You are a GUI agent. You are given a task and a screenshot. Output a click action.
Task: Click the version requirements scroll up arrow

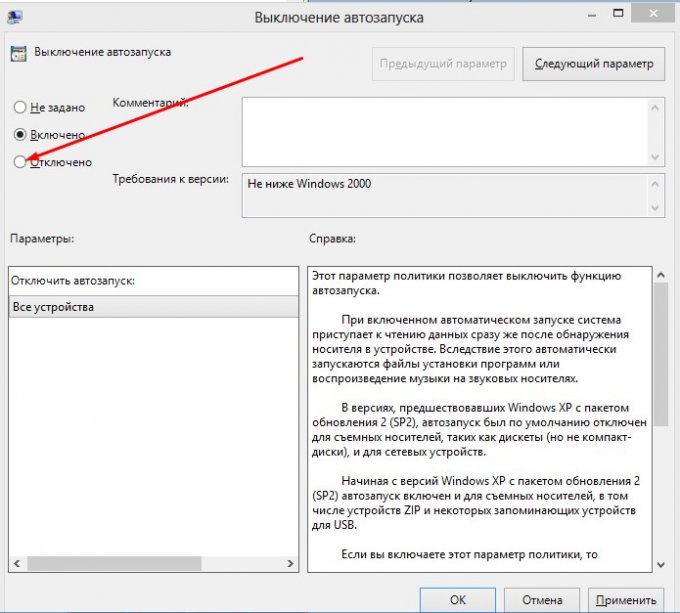656,183
